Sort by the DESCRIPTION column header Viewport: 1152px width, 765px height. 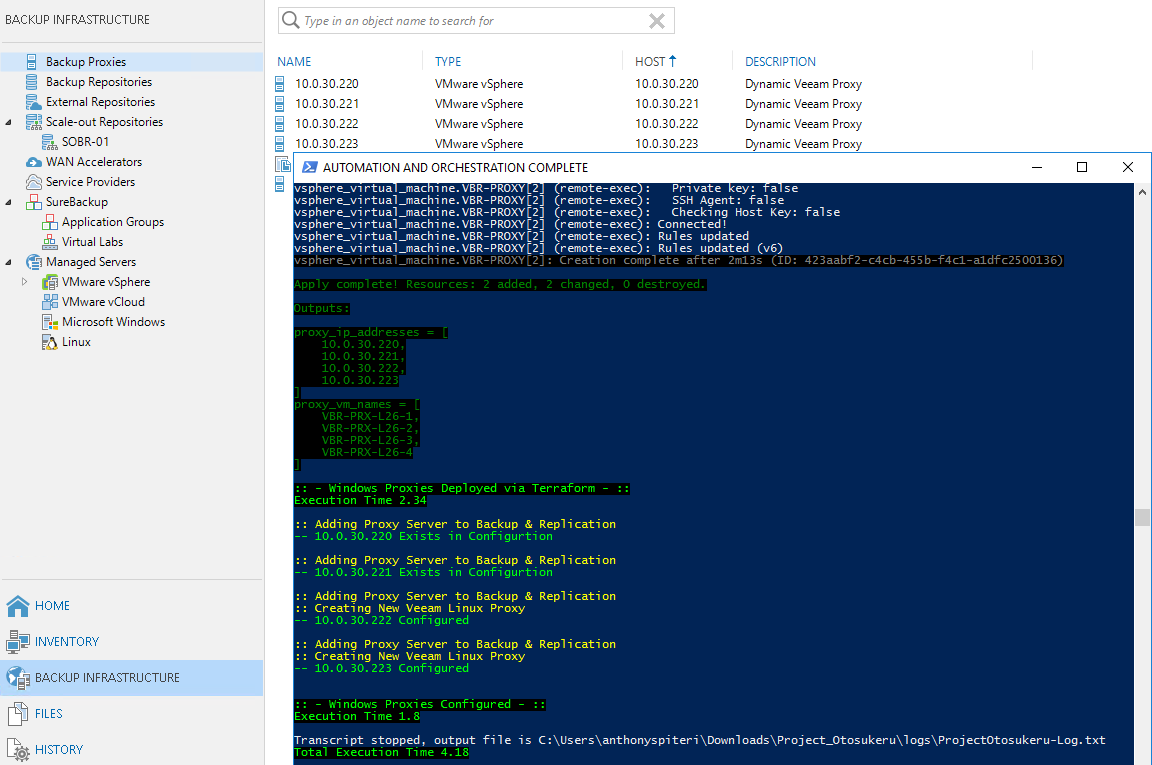coord(780,62)
